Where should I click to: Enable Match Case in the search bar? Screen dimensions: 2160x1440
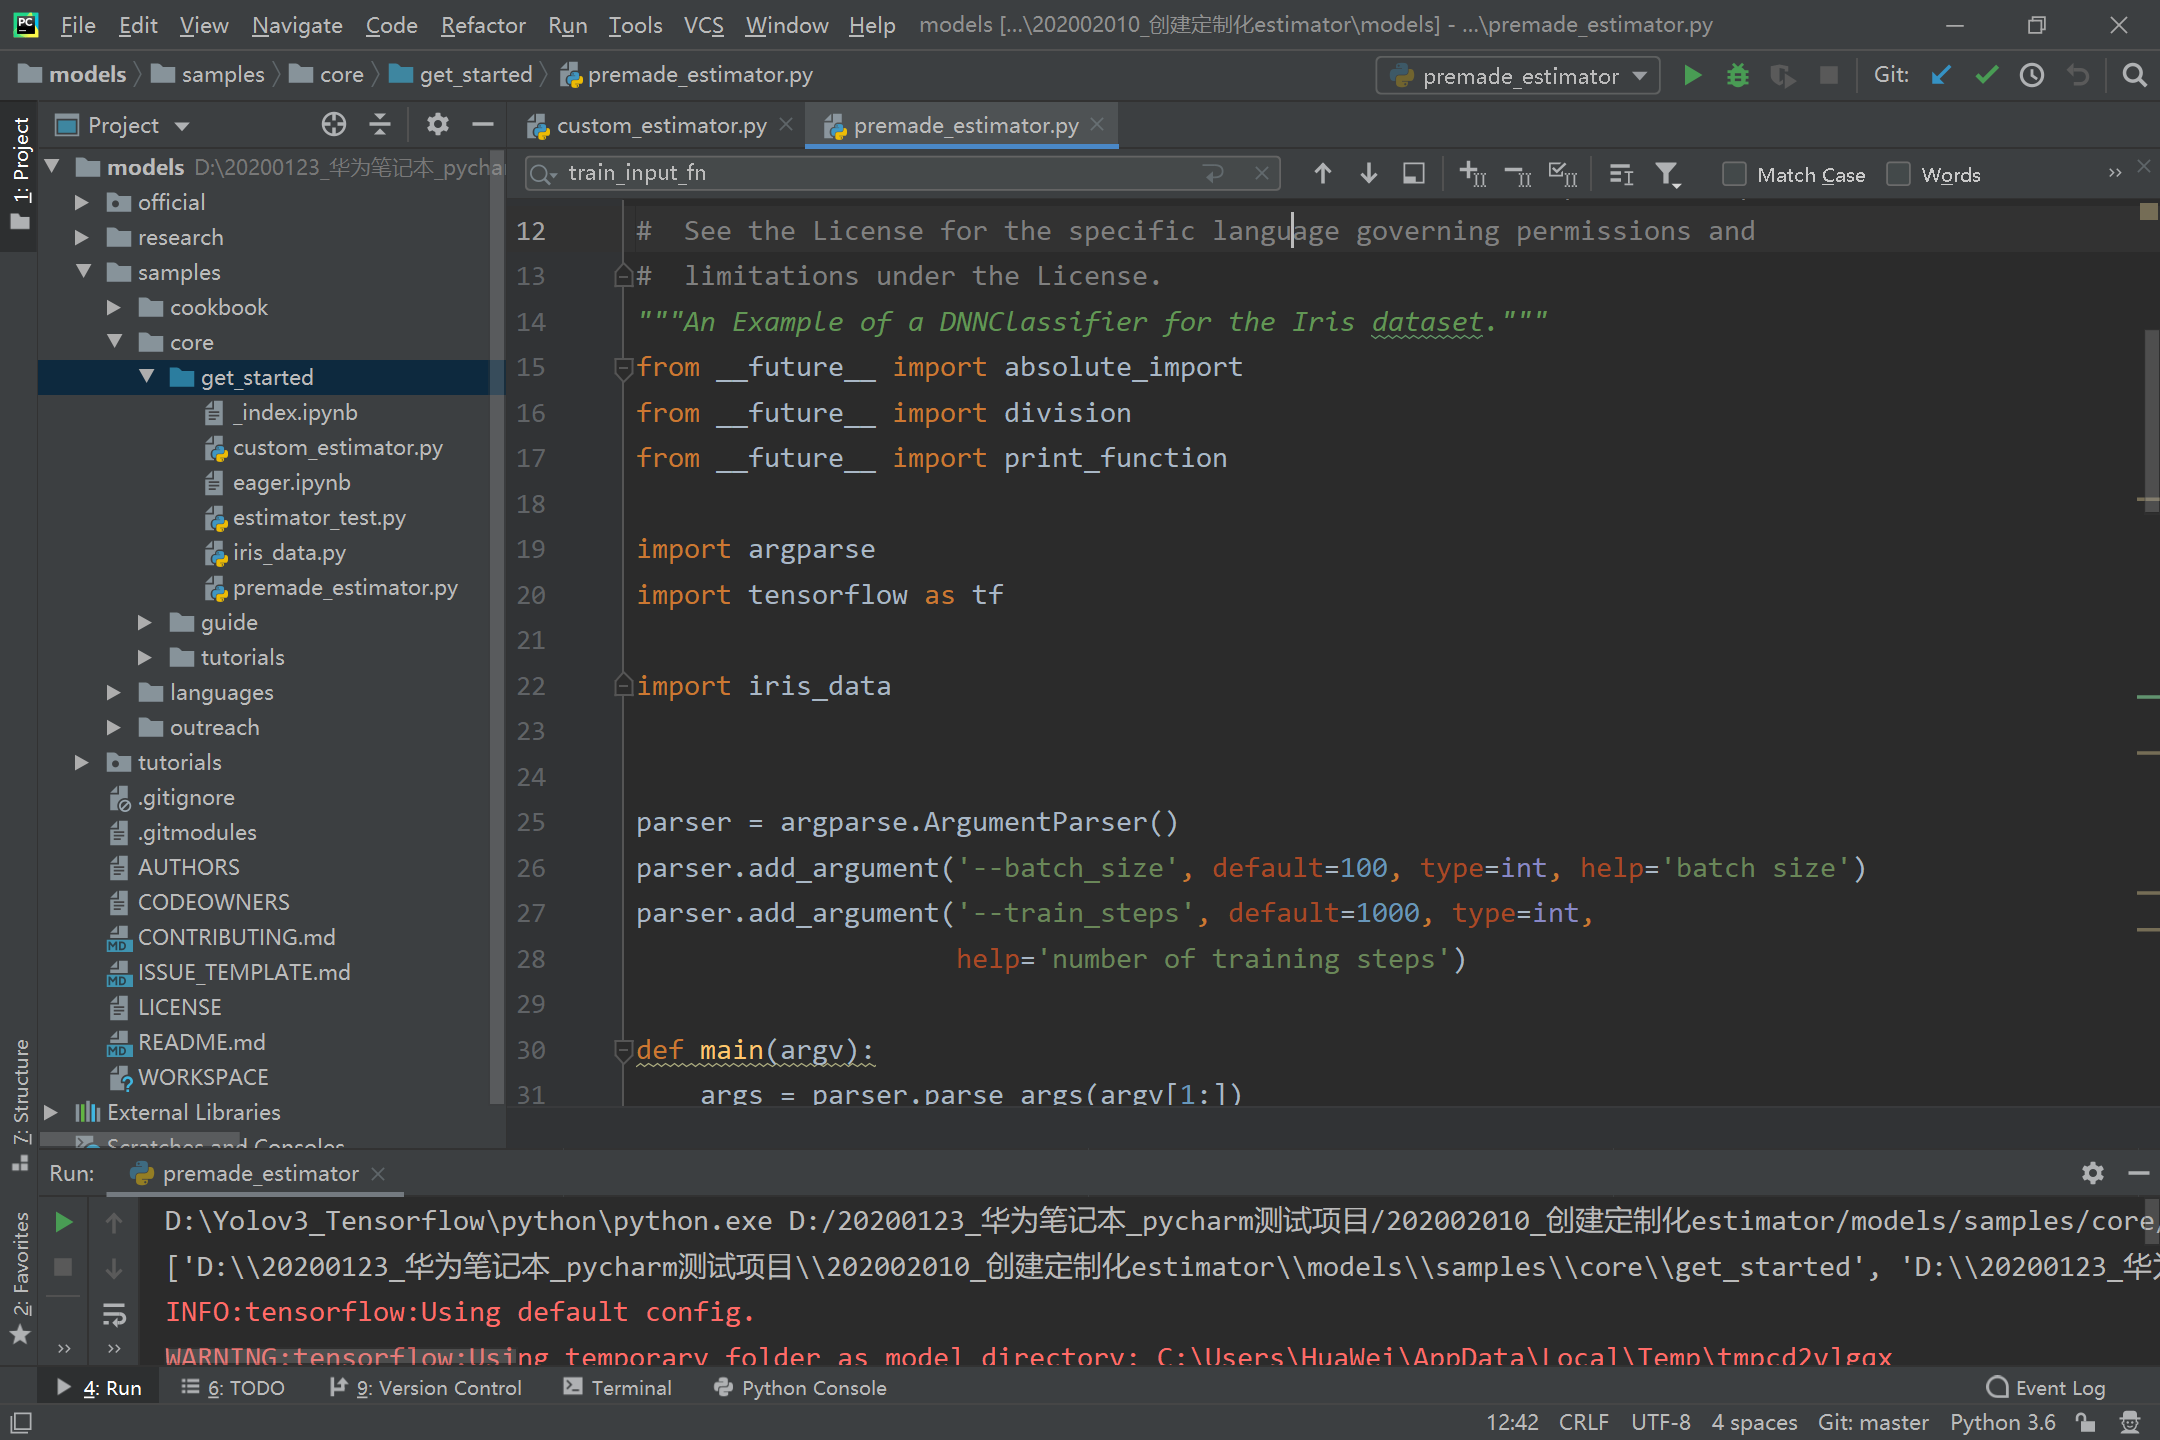click(x=1733, y=174)
